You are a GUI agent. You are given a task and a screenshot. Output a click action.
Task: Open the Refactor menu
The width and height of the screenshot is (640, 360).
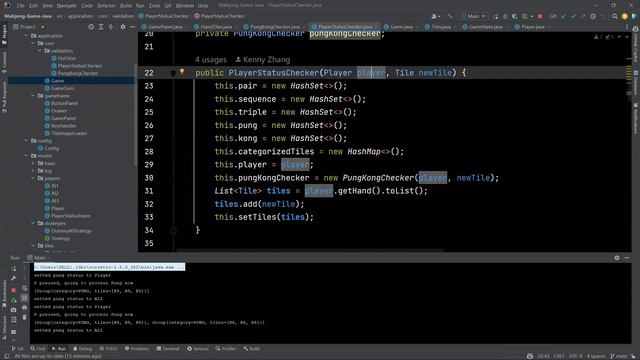tap(106, 6)
